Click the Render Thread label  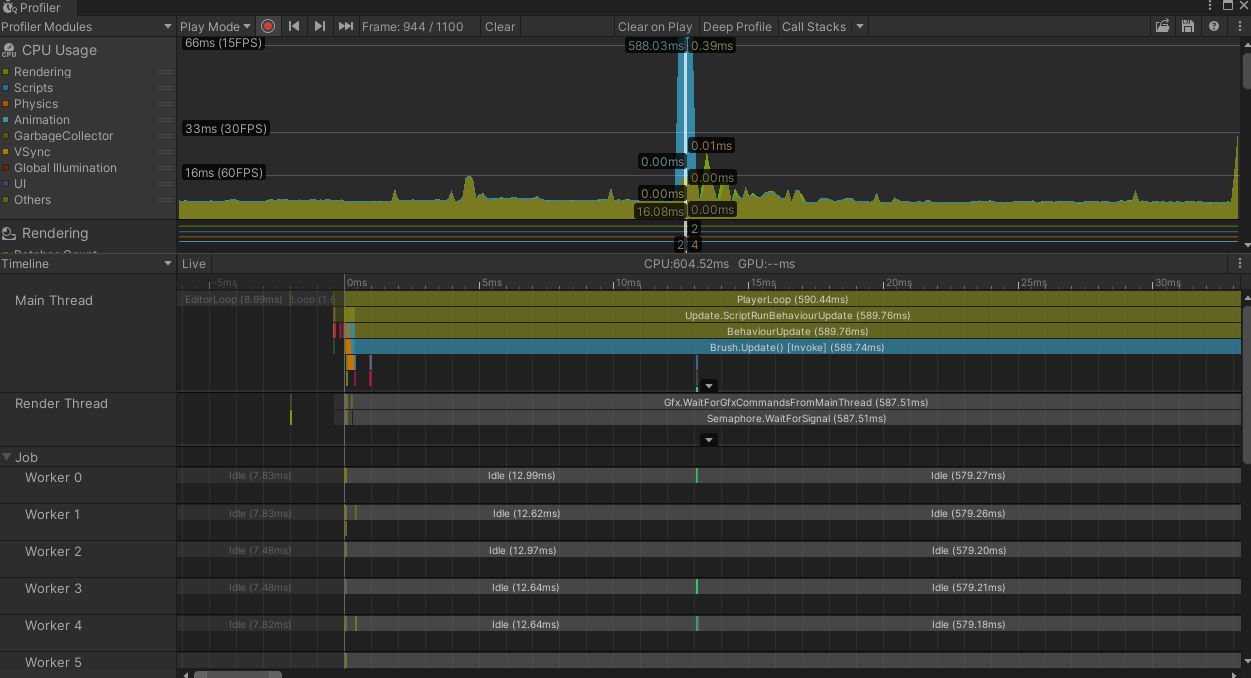click(61, 403)
